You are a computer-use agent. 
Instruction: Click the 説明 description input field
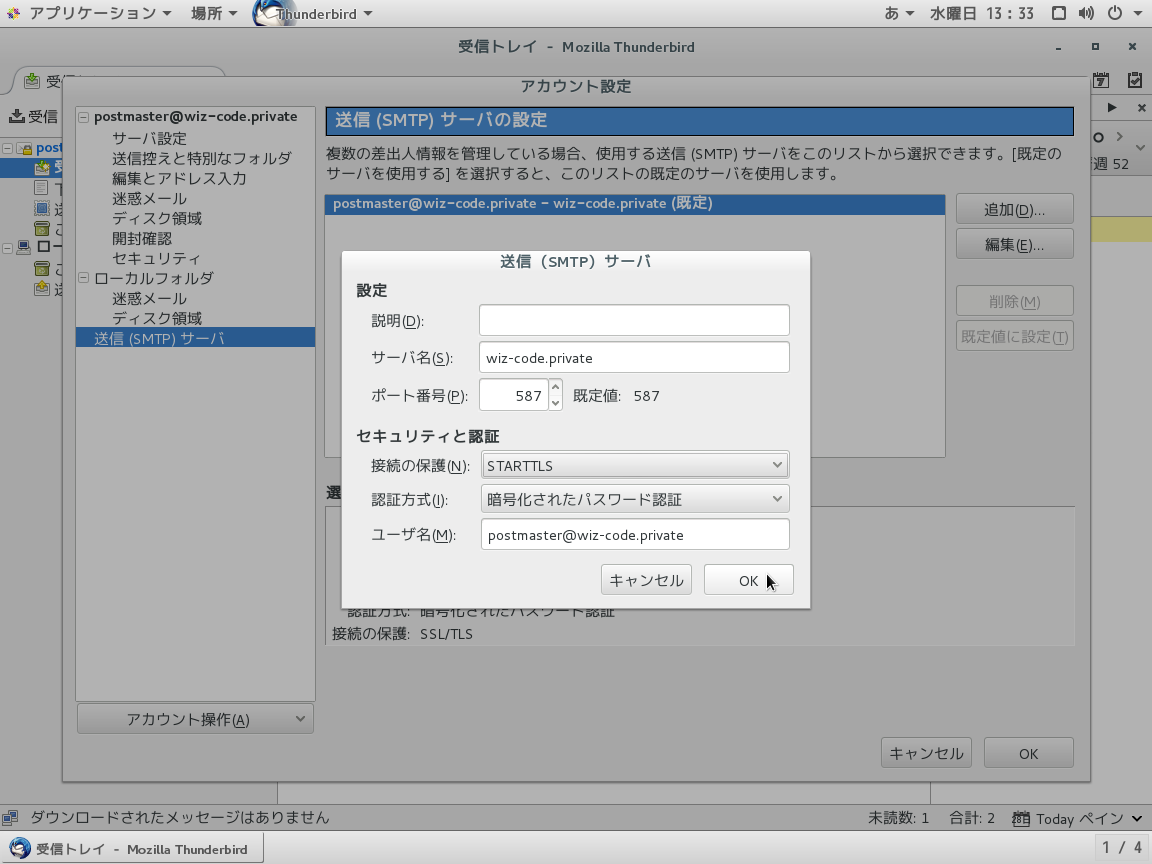pyautogui.click(x=635, y=320)
